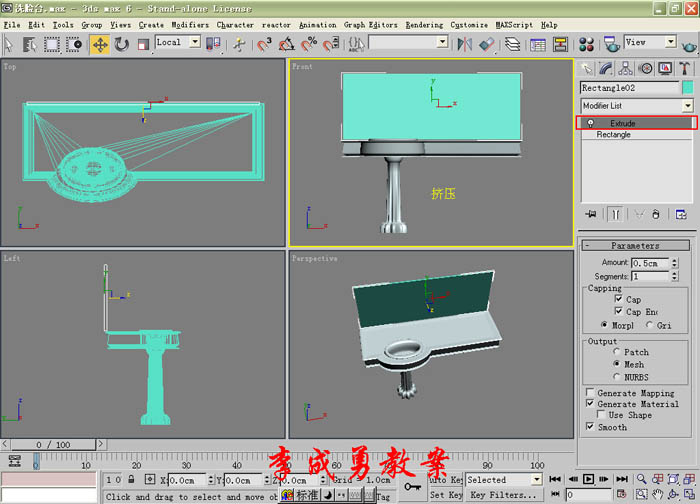Switch to Motion command panel tab
Viewport: 700px width, 504px height.
click(x=646, y=68)
